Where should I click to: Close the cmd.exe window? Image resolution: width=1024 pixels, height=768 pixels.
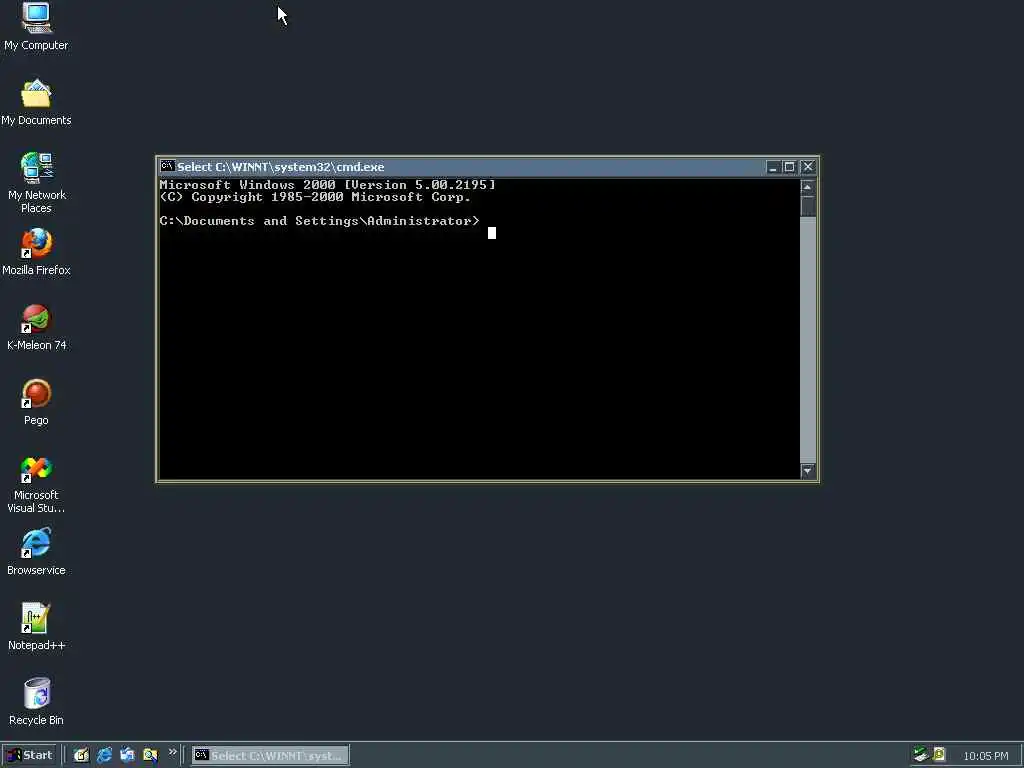[808, 167]
